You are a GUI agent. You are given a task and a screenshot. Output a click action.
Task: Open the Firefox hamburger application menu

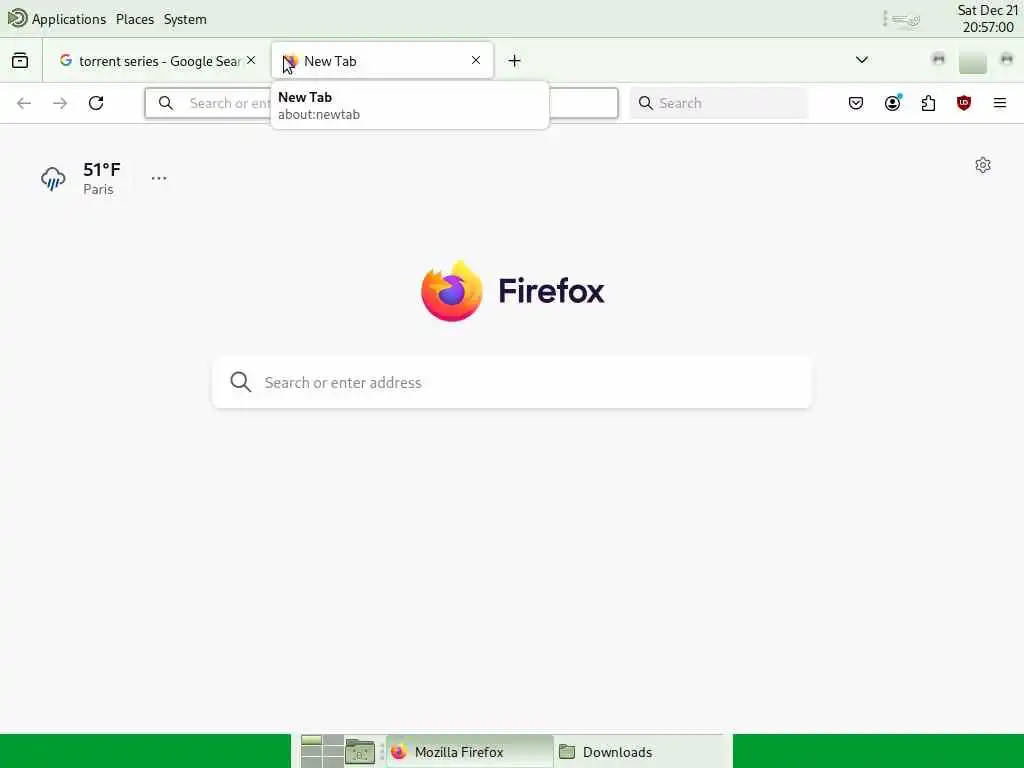[1000, 103]
